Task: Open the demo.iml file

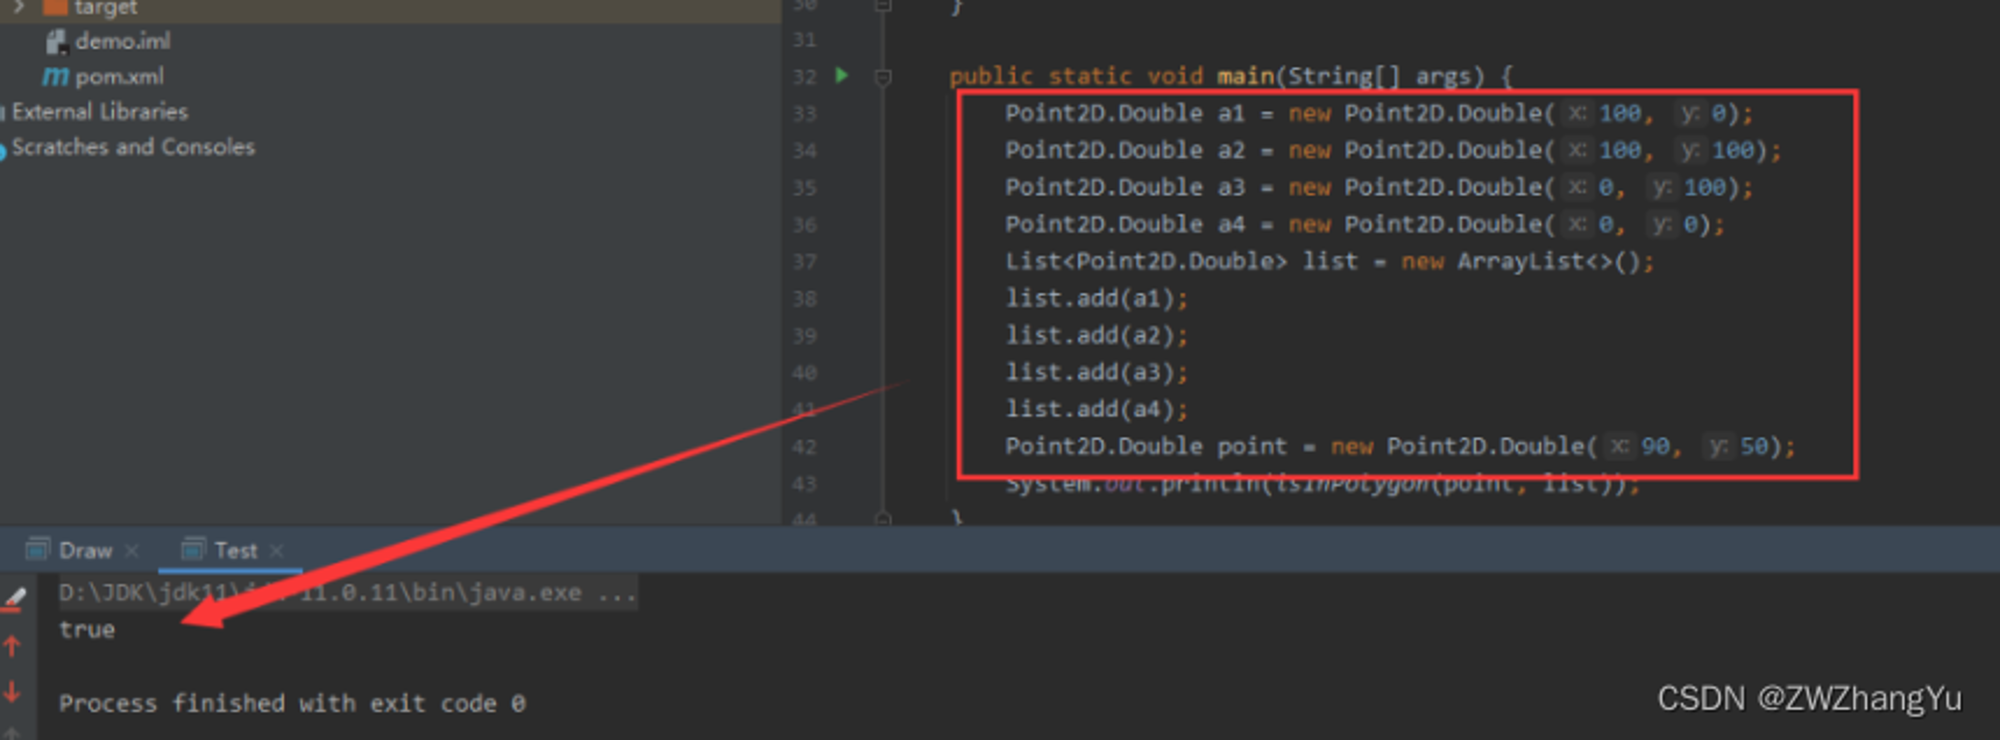Action: (x=122, y=41)
